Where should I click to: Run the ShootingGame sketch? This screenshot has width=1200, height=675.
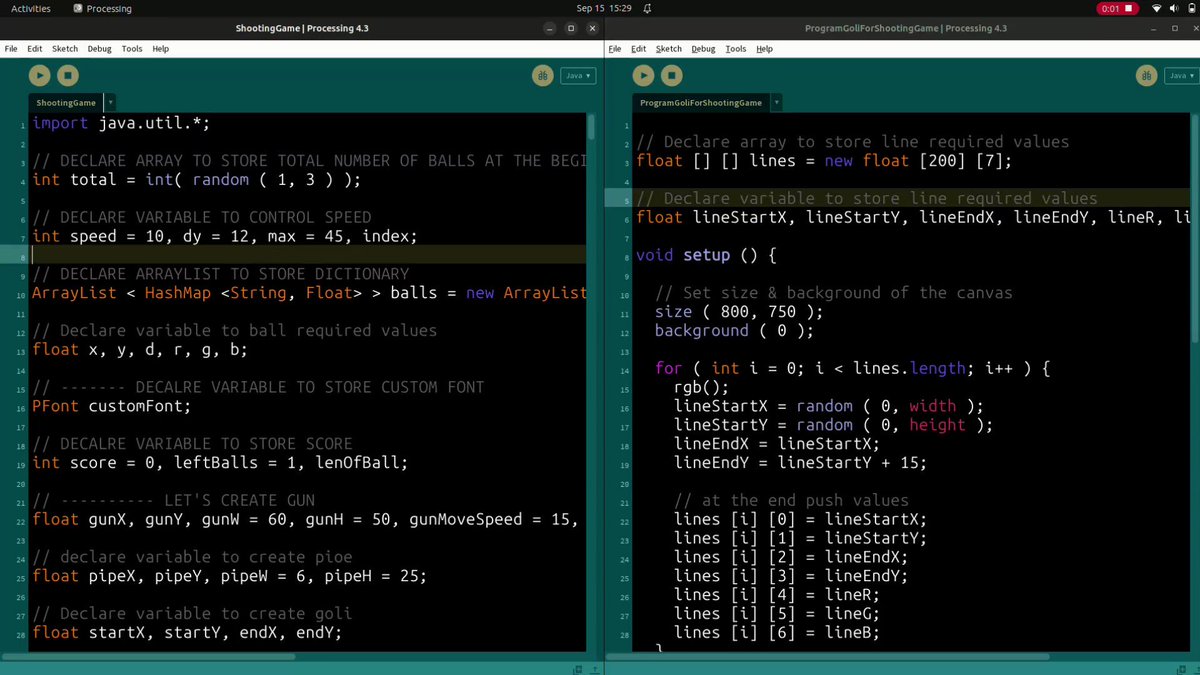tap(39, 75)
